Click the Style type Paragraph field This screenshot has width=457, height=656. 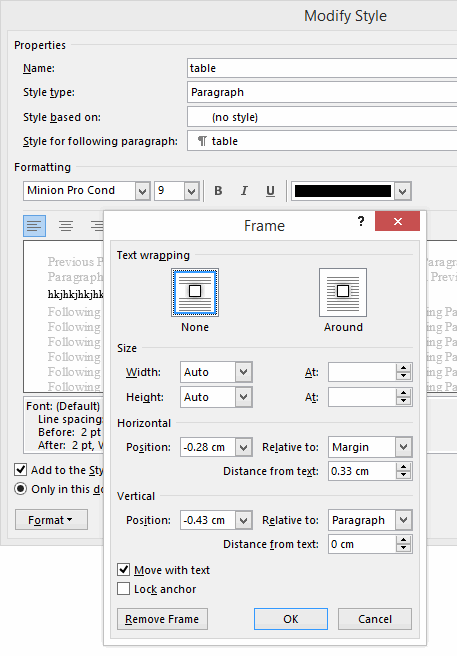pyautogui.click(x=322, y=92)
